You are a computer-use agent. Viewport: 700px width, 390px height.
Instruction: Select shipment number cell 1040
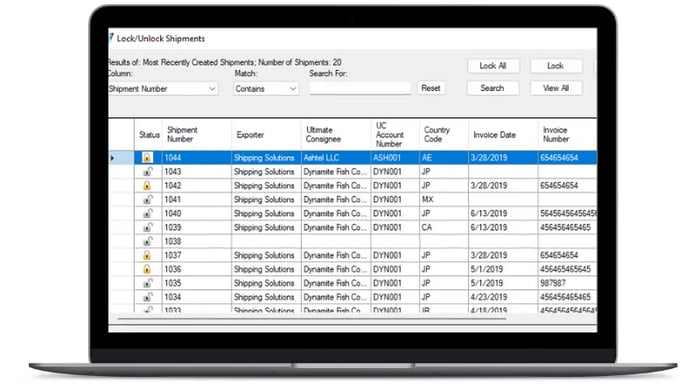196,213
